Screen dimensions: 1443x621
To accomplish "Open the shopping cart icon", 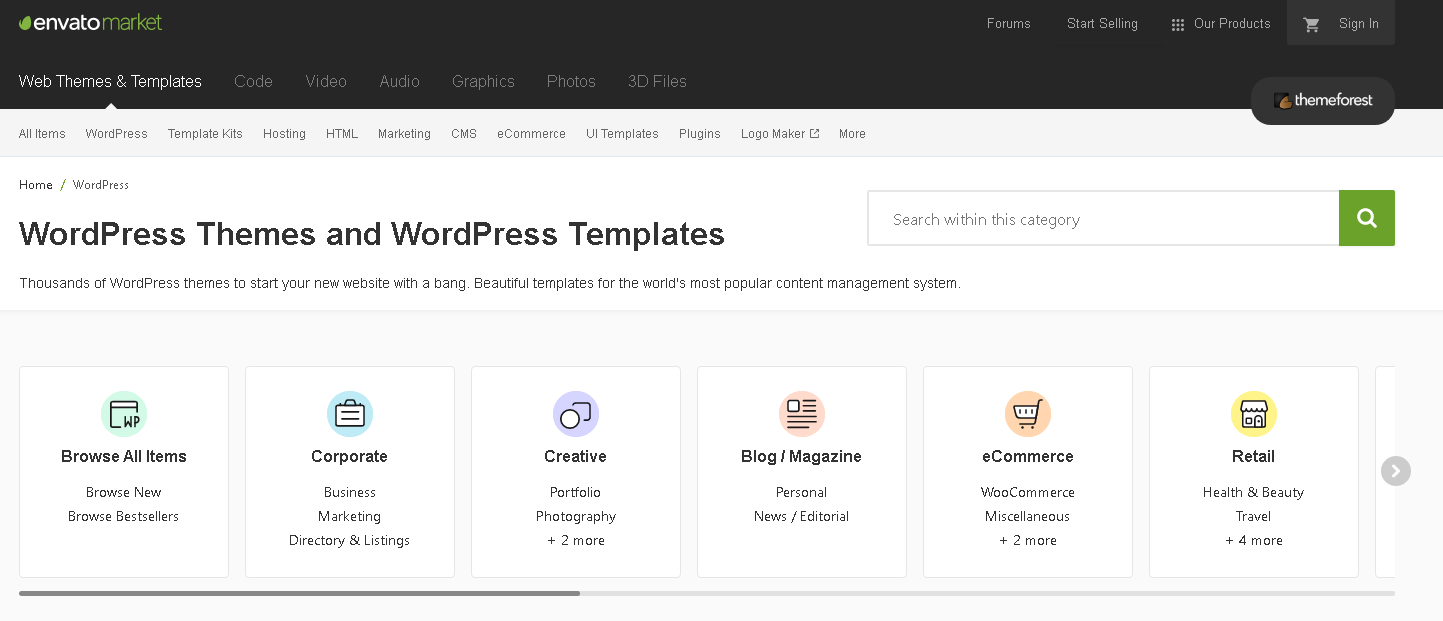I will click(x=1312, y=24).
